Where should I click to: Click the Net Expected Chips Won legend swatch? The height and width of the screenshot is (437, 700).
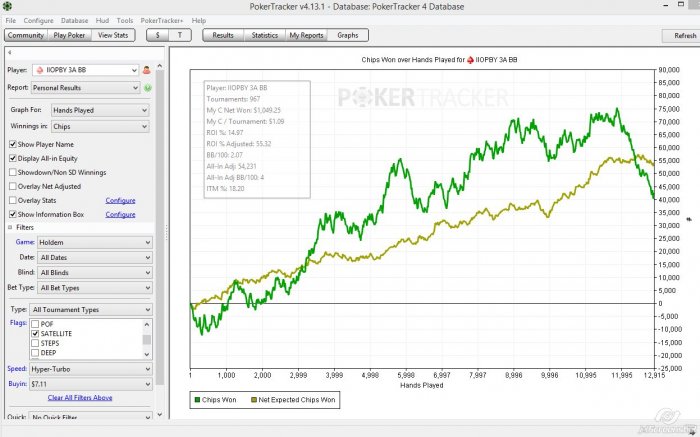click(254, 400)
